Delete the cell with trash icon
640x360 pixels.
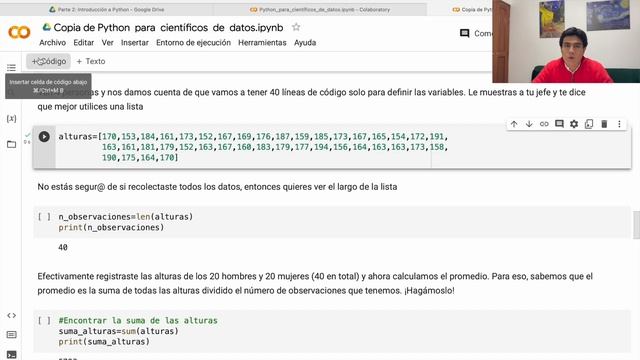604,124
